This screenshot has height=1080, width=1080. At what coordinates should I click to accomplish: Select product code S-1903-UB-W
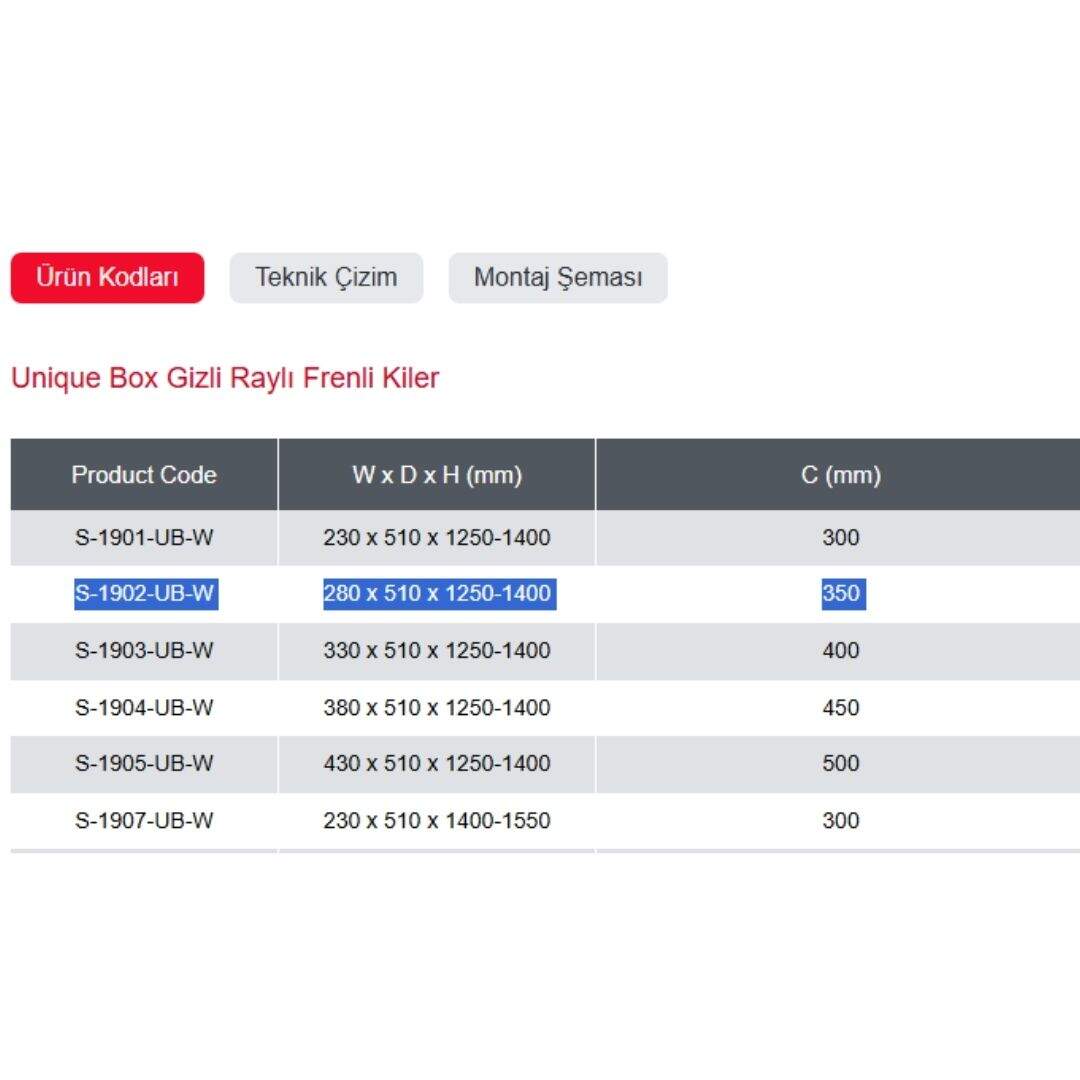[144, 651]
